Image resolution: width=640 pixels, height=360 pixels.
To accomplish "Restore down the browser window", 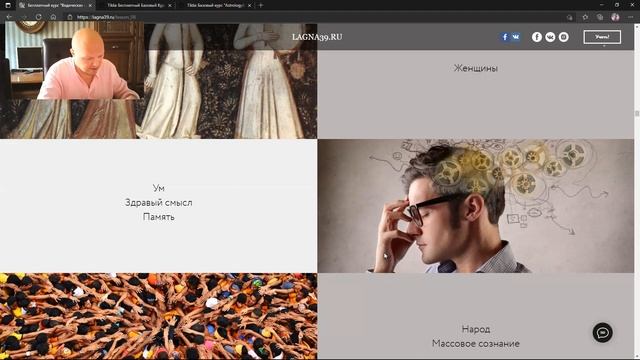I will coord(617,5).
